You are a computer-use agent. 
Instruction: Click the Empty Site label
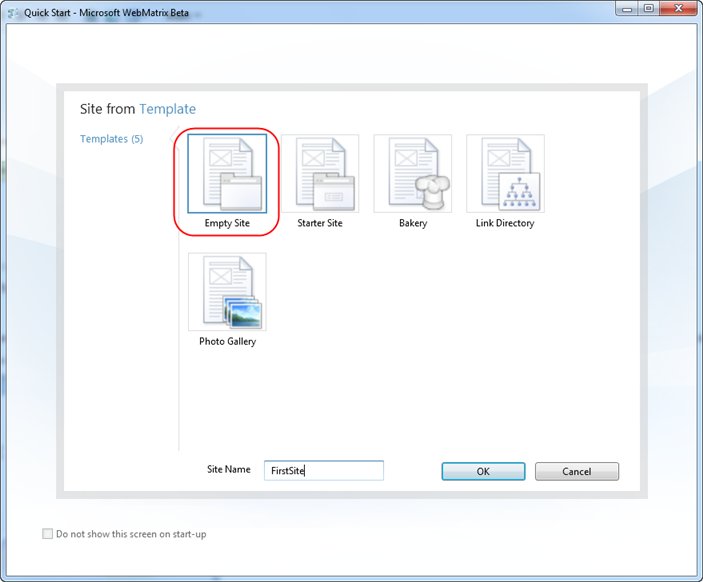tap(227, 223)
